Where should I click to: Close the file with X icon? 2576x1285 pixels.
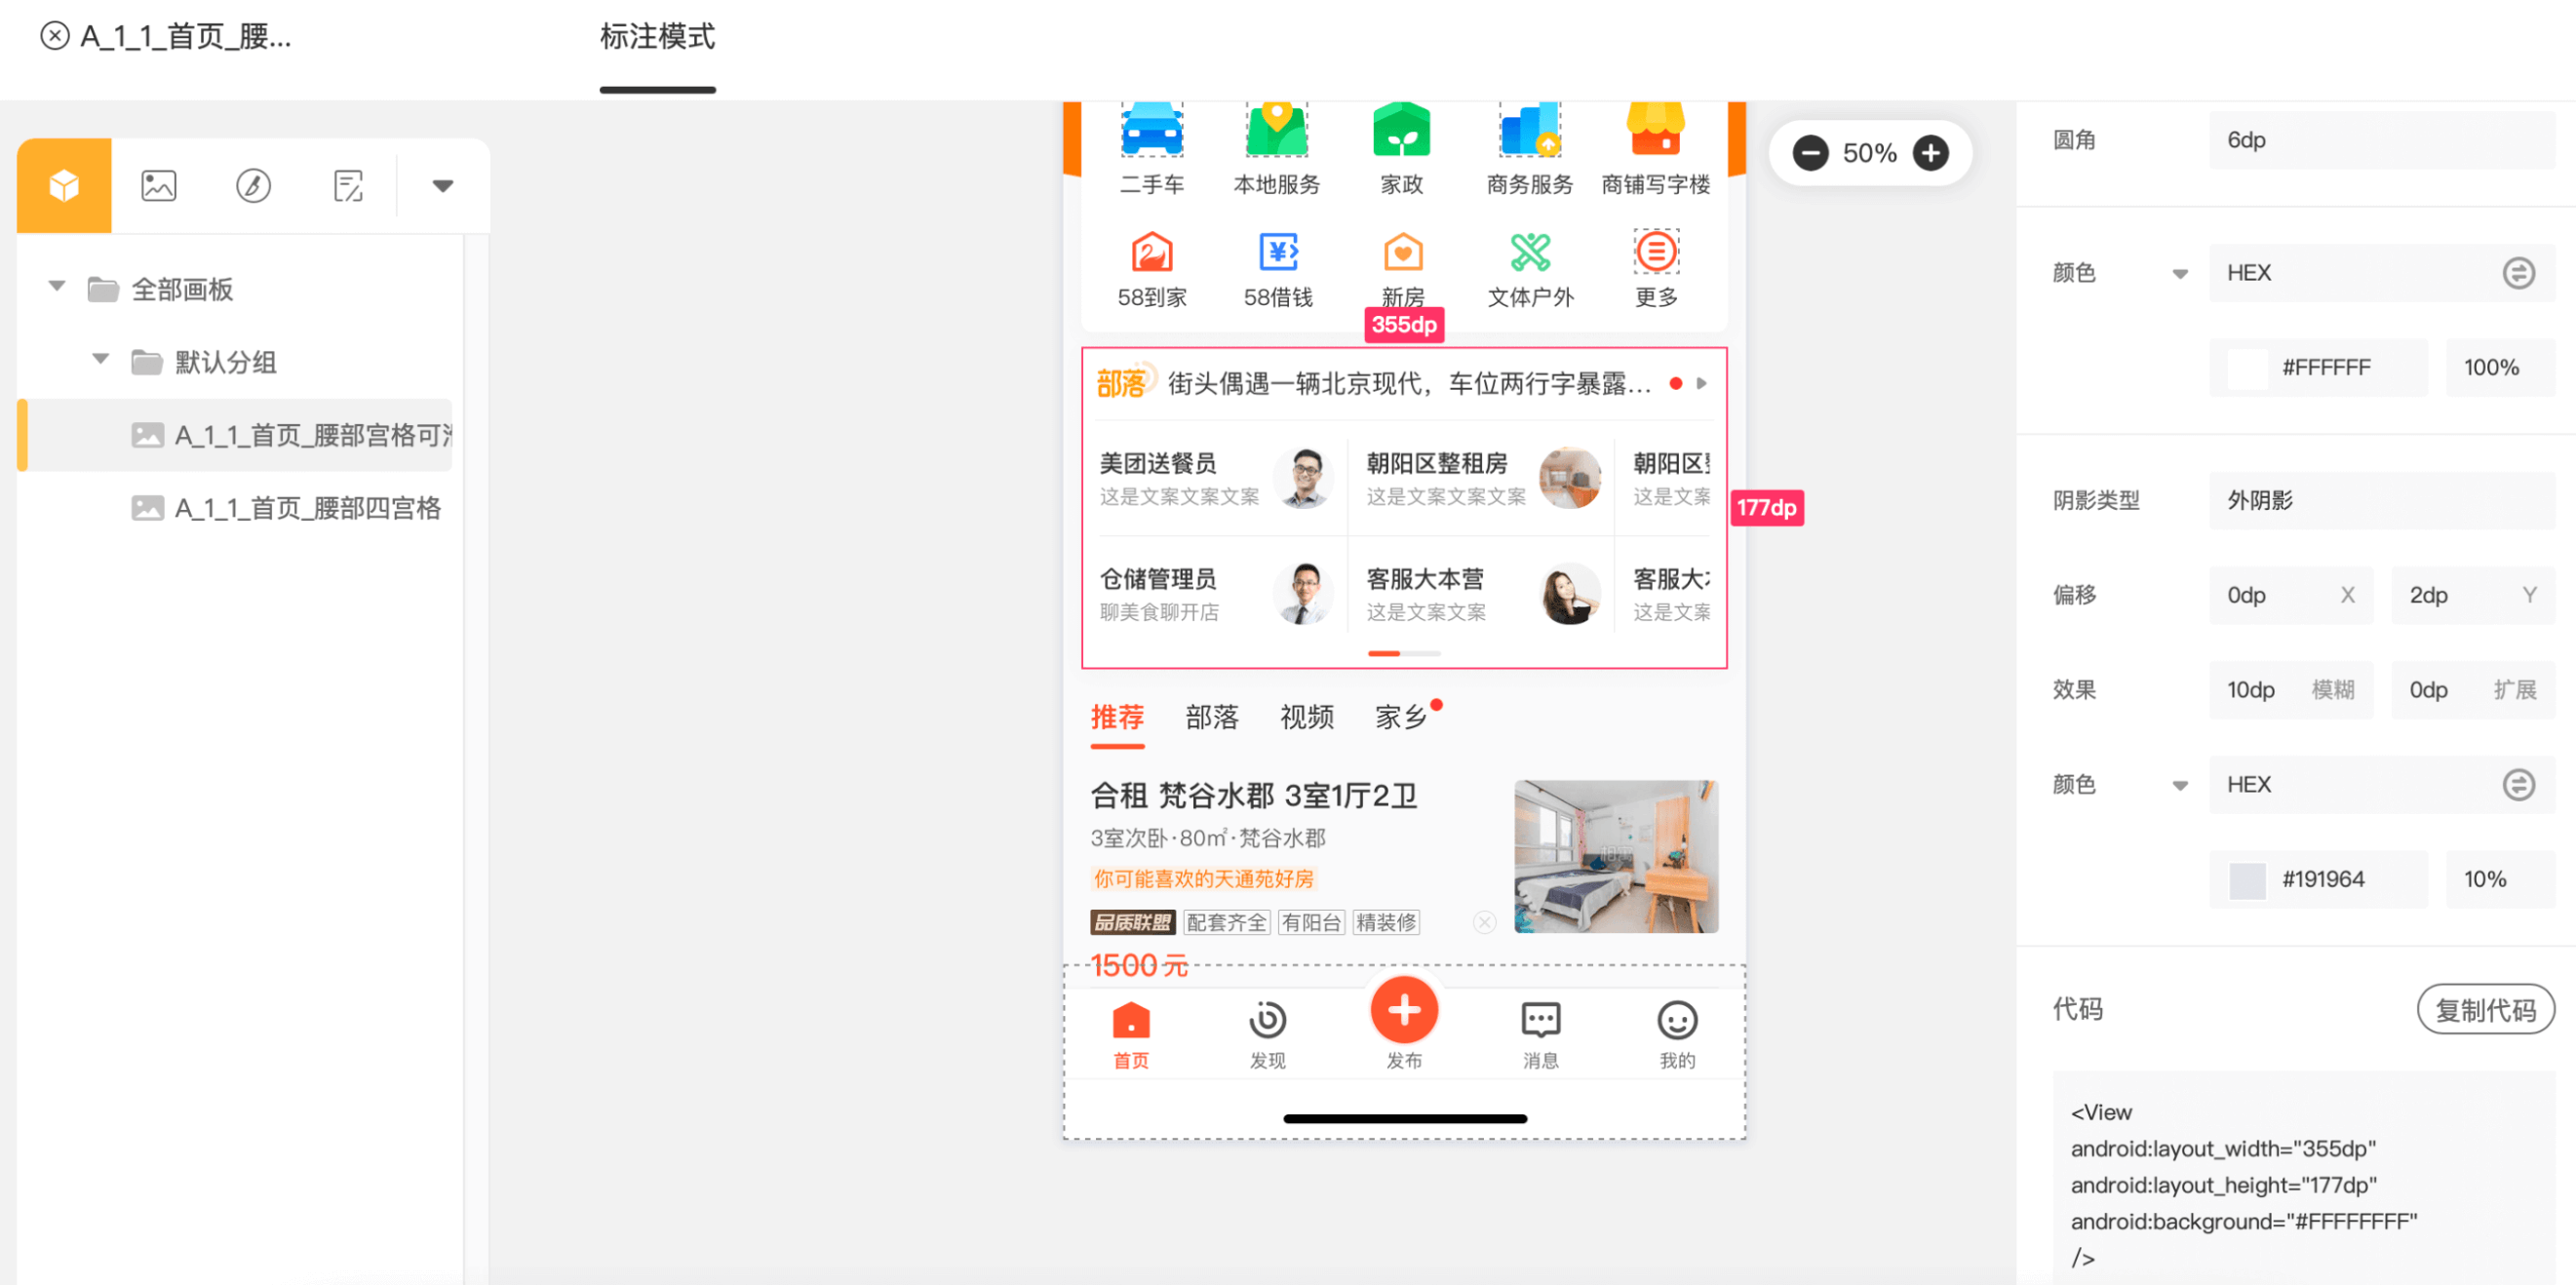[55, 37]
